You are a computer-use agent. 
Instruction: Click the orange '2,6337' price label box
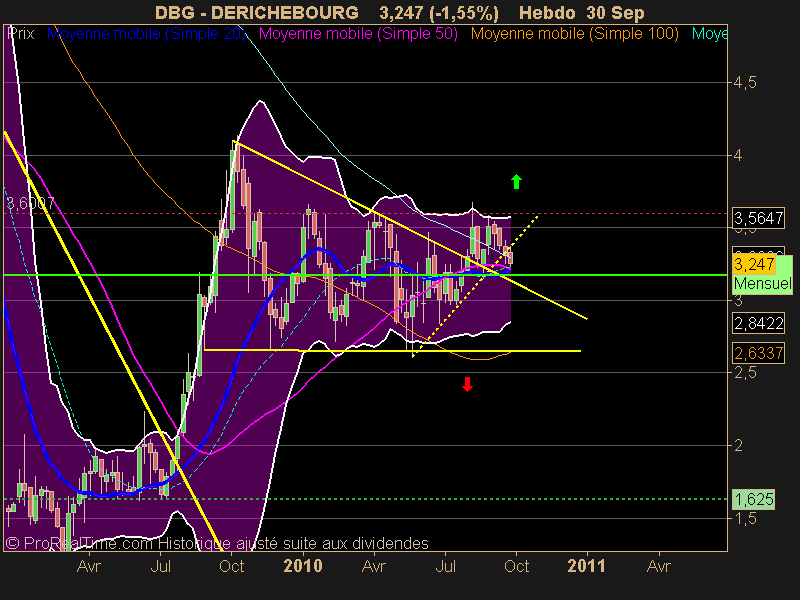758,353
